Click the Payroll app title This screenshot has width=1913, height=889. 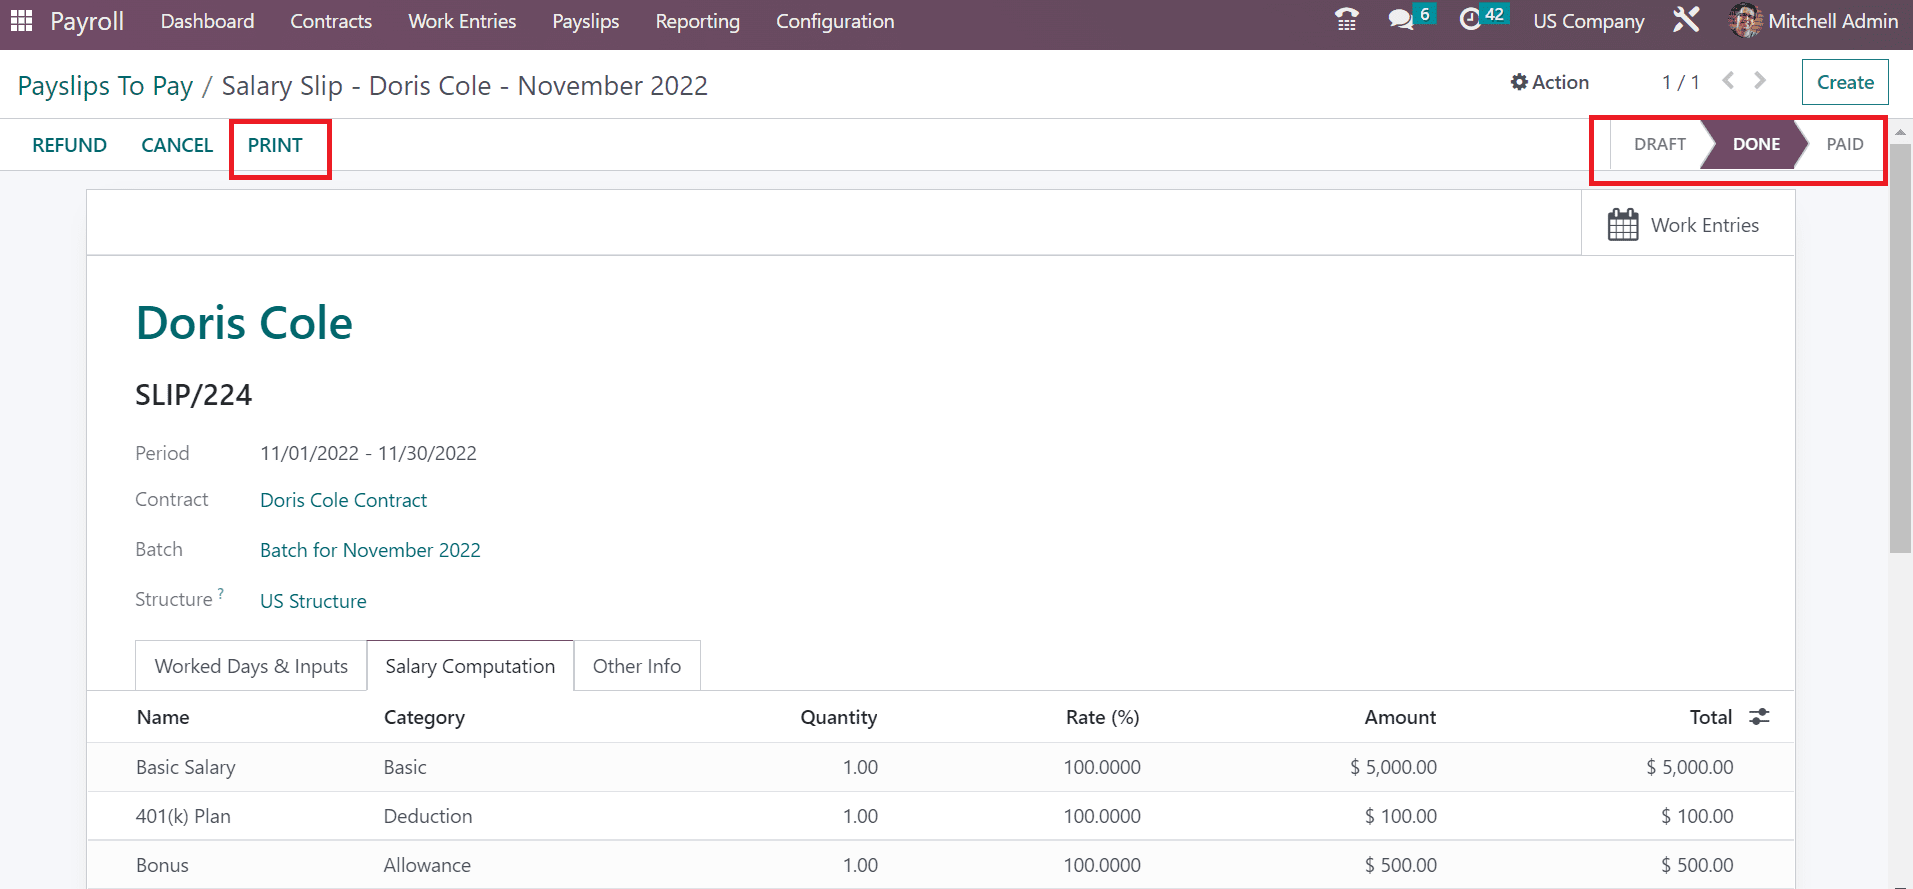pyautogui.click(x=87, y=21)
